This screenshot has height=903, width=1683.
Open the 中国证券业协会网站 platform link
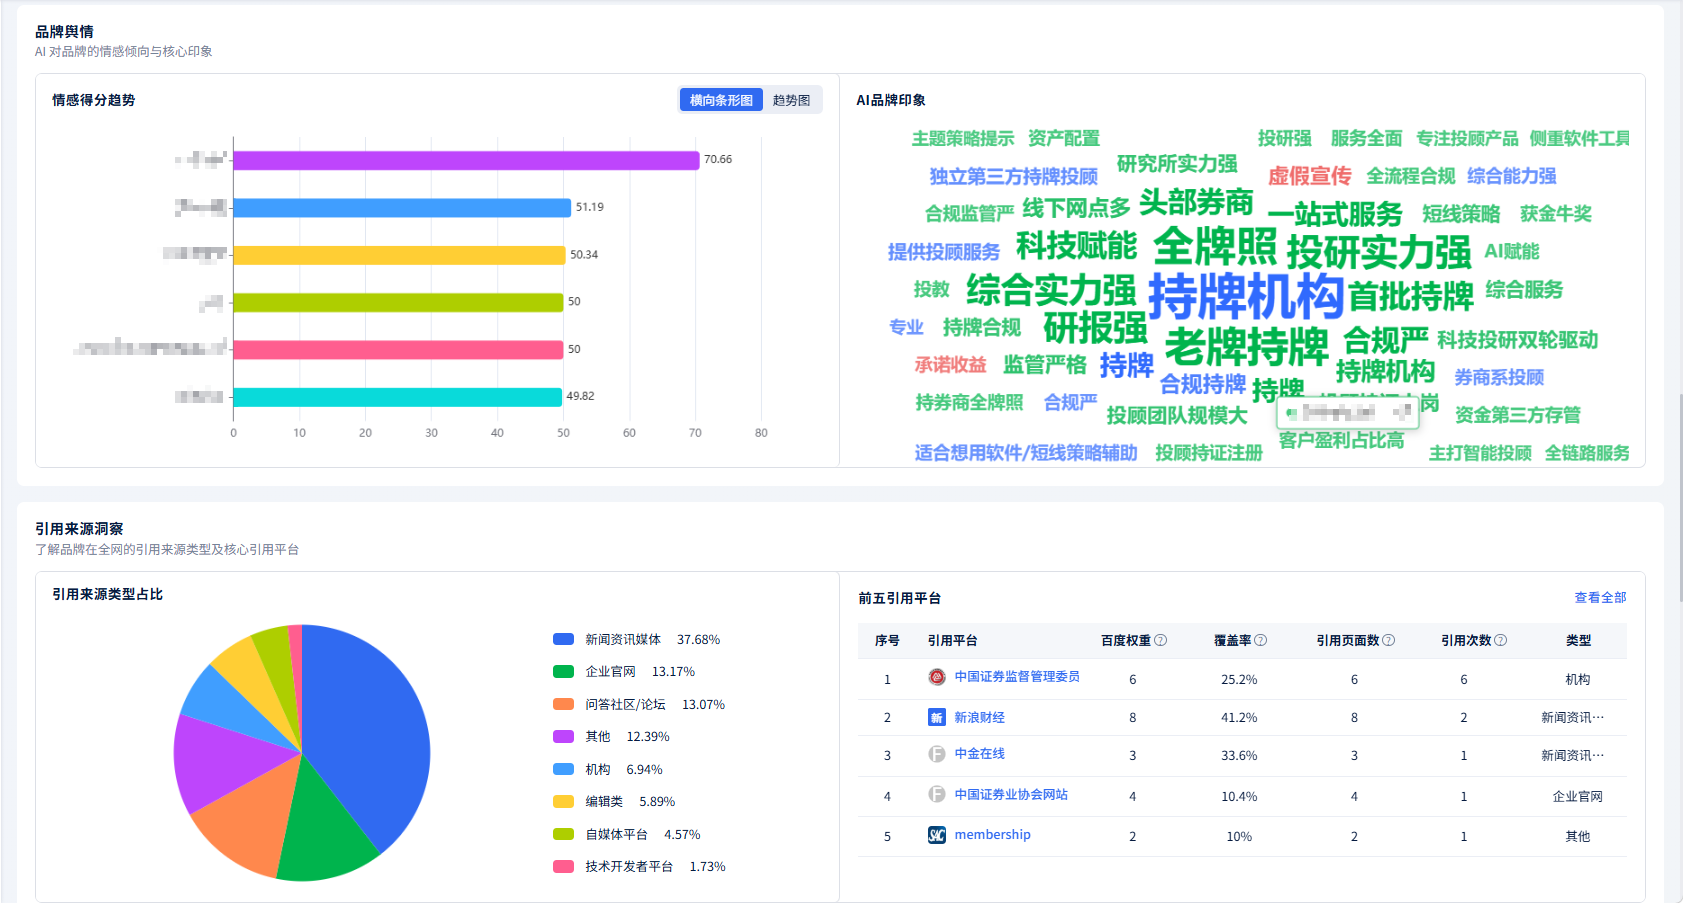[x=1011, y=794]
